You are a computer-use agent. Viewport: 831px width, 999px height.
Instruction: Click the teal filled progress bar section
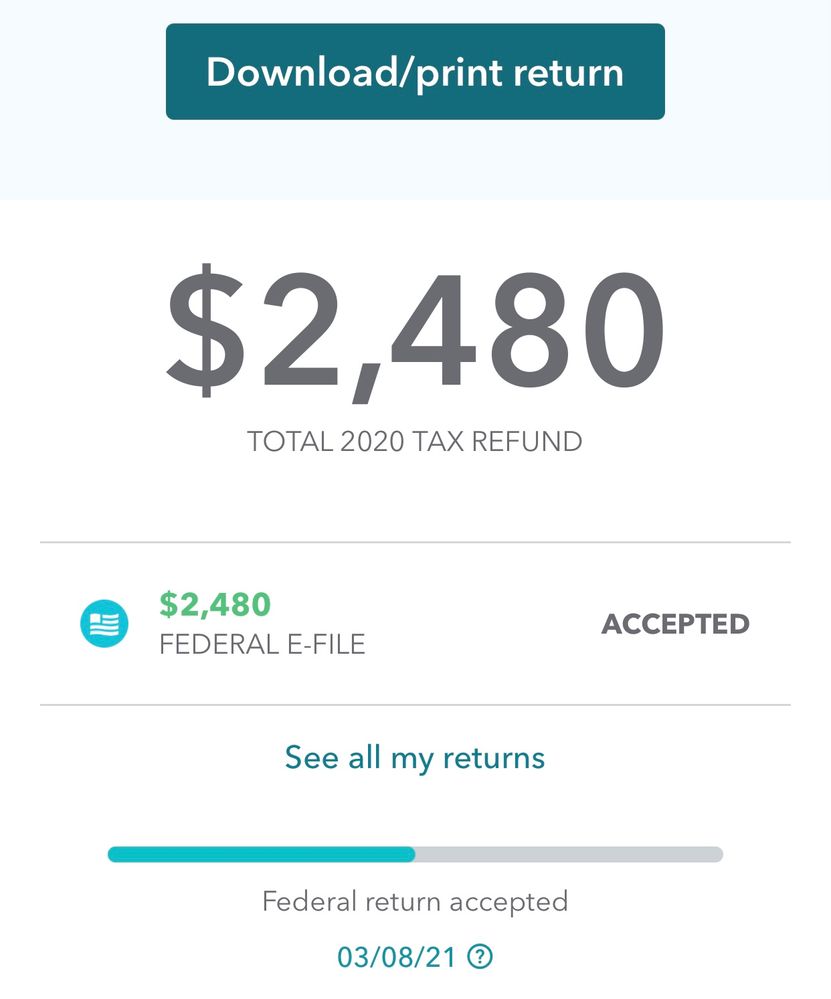(260, 854)
